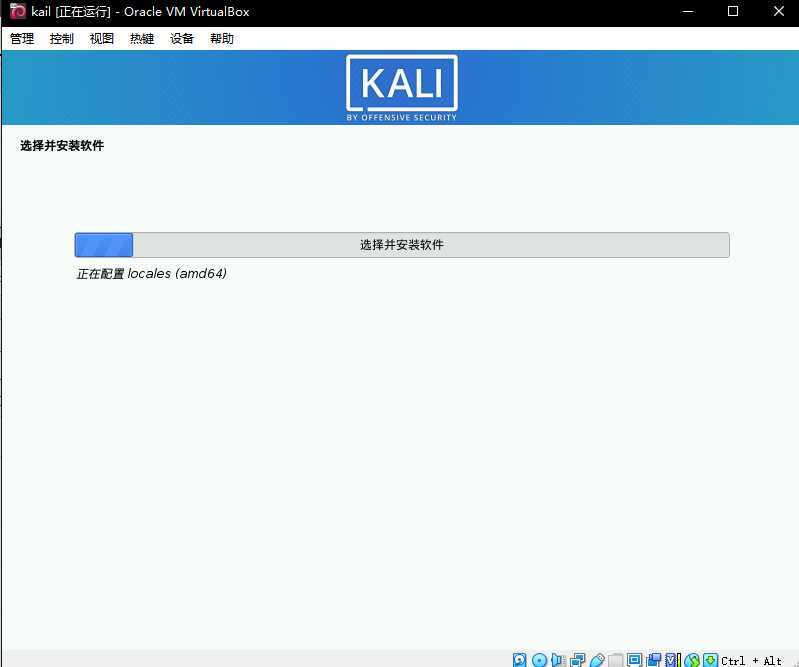Click the bold heading 选择并安装软件
The image size is (799, 667).
point(62,146)
